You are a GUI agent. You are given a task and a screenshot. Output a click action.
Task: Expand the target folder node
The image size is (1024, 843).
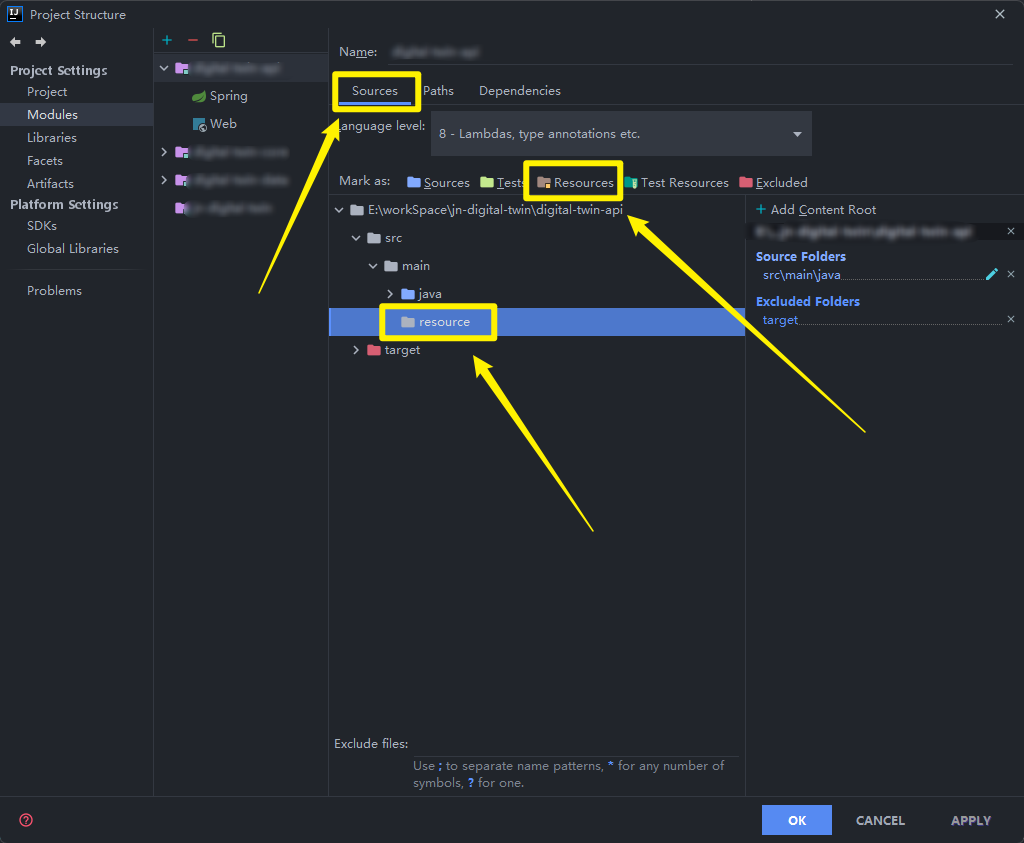tap(356, 350)
